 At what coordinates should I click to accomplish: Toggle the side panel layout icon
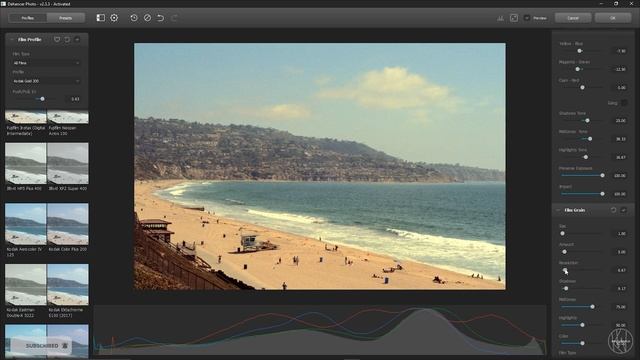[x=100, y=18]
